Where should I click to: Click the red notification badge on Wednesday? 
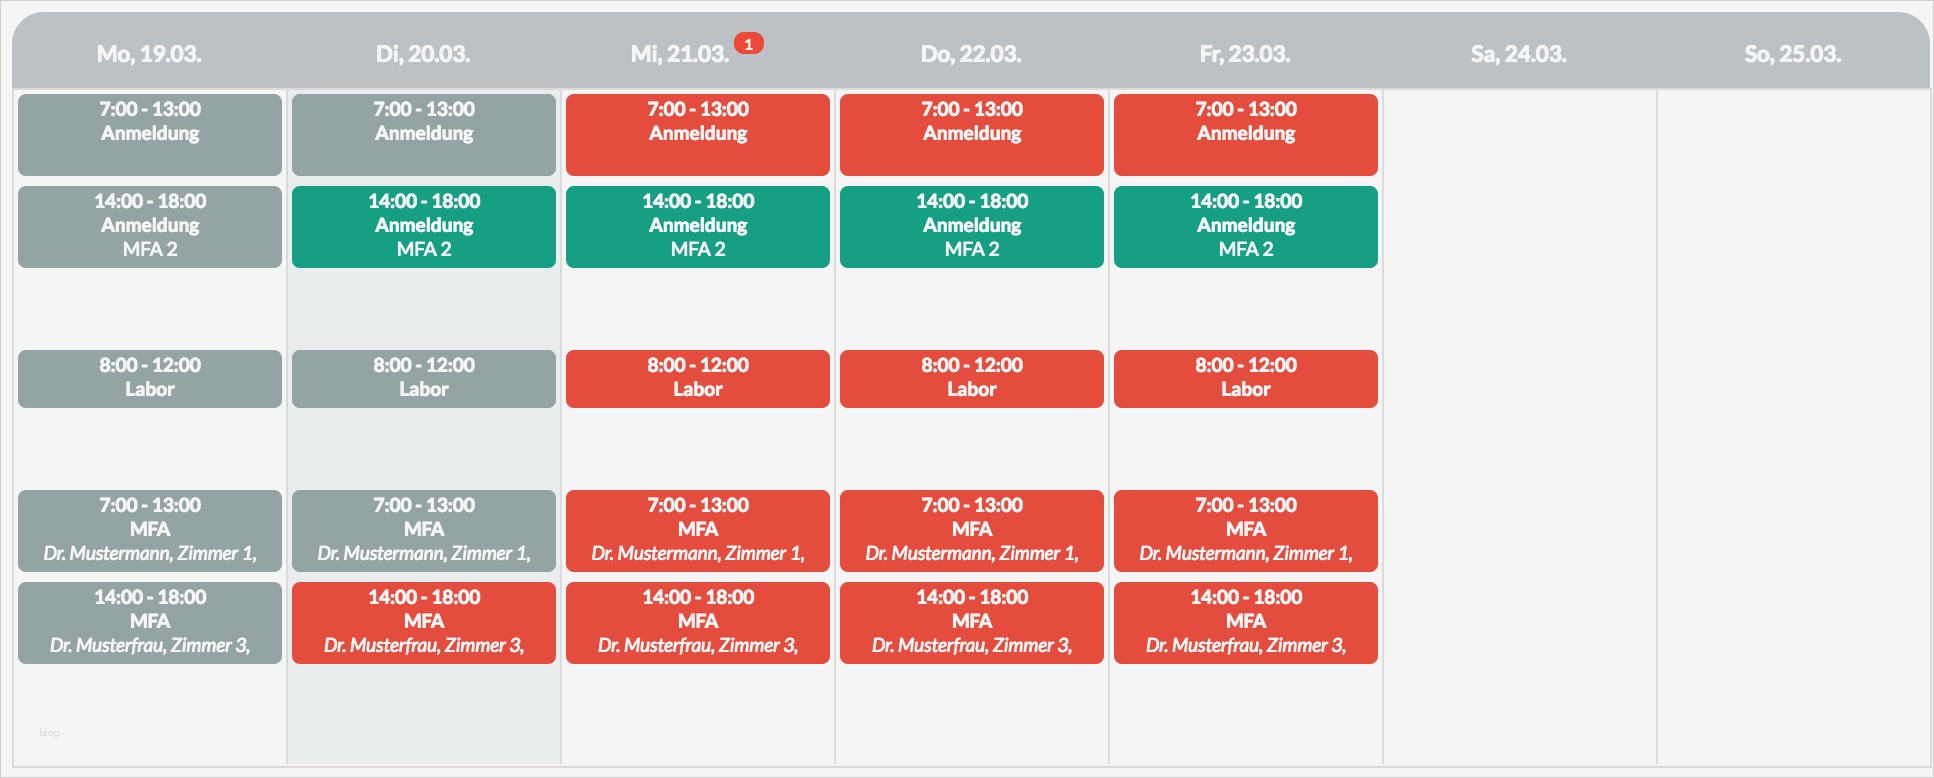click(748, 44)
